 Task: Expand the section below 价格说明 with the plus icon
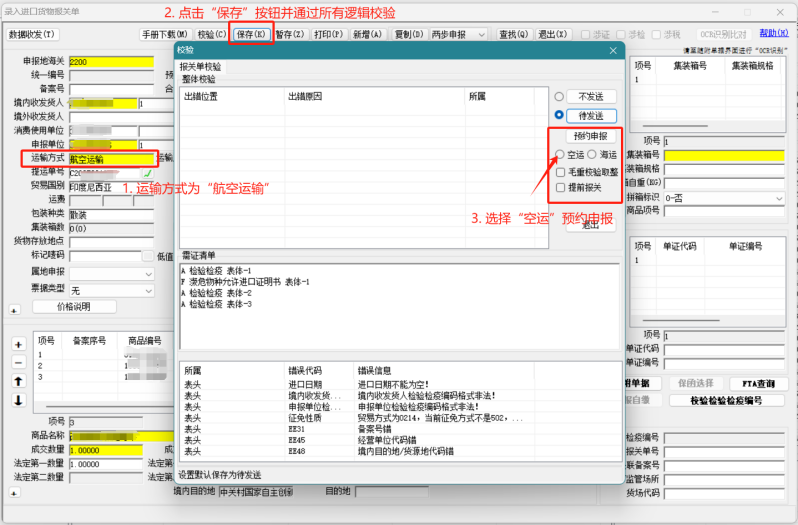click(x=14, y=311)
